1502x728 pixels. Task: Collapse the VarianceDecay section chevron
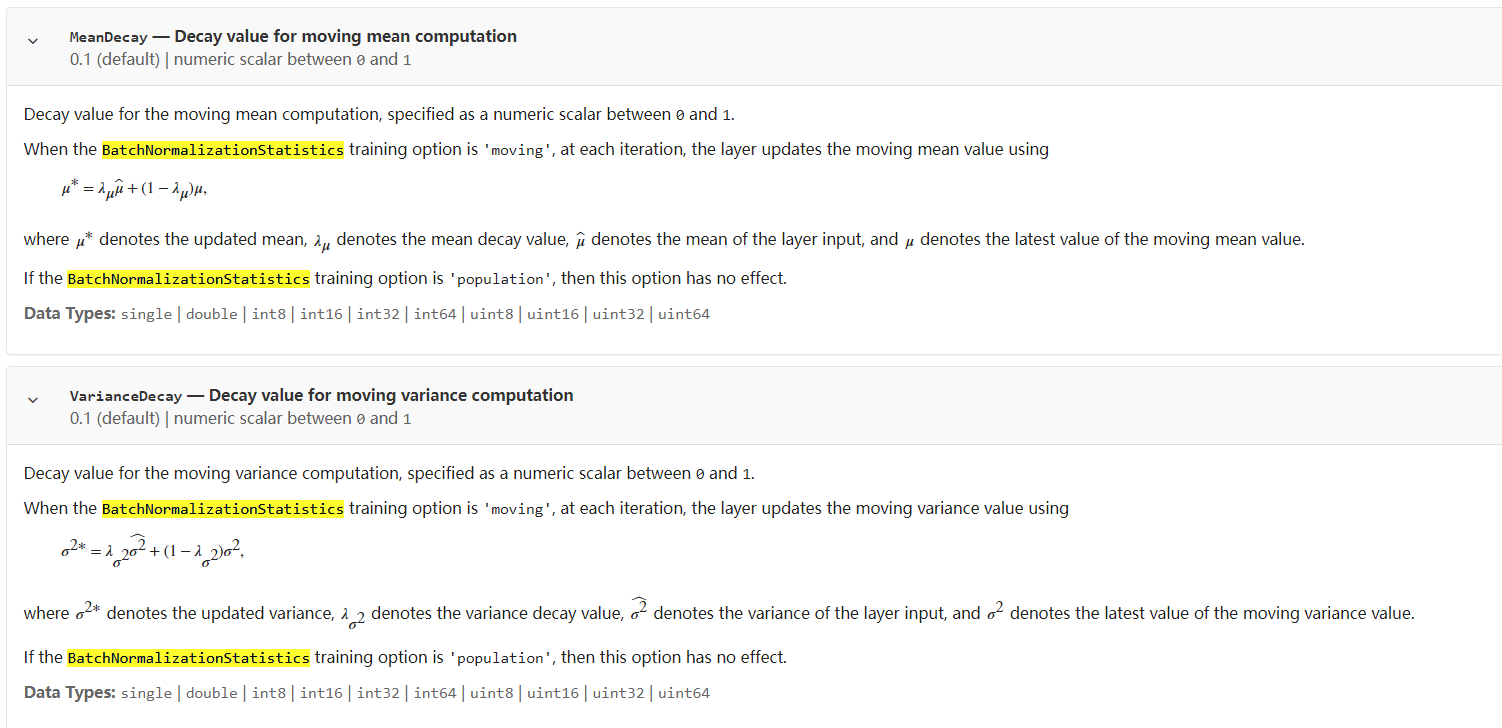tap(33, 400)
